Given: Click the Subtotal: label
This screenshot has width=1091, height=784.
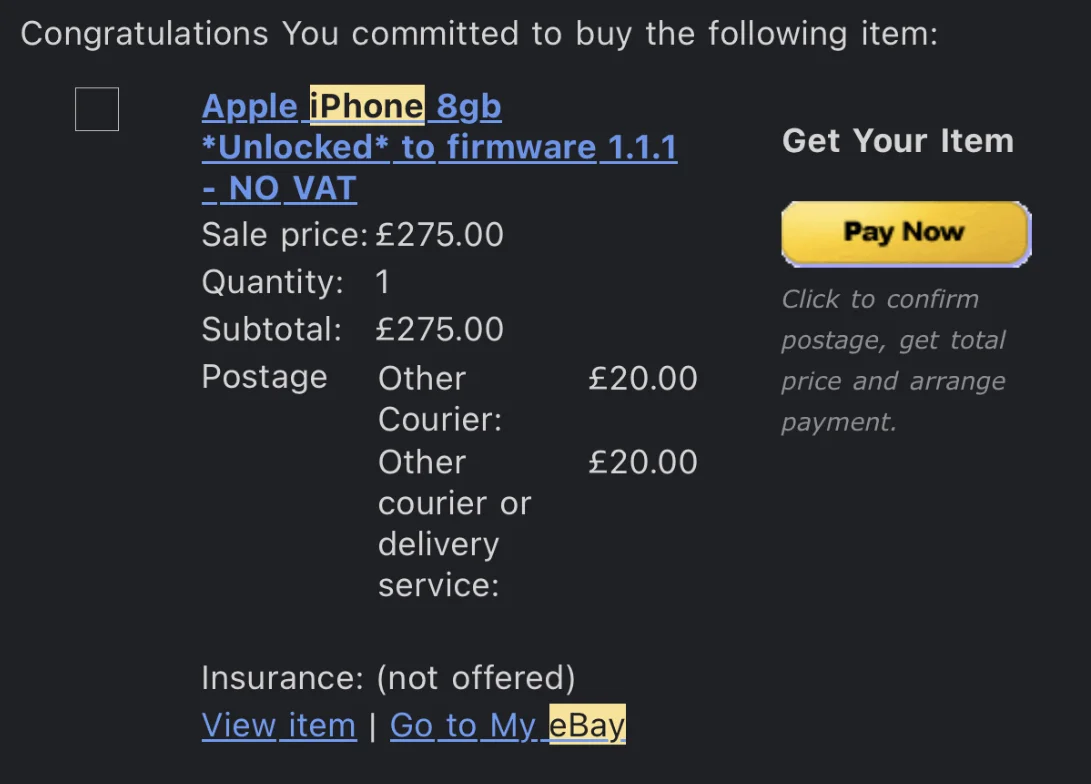Looking at the screenshot, I should pyautogui.click(x=272, y=329).
